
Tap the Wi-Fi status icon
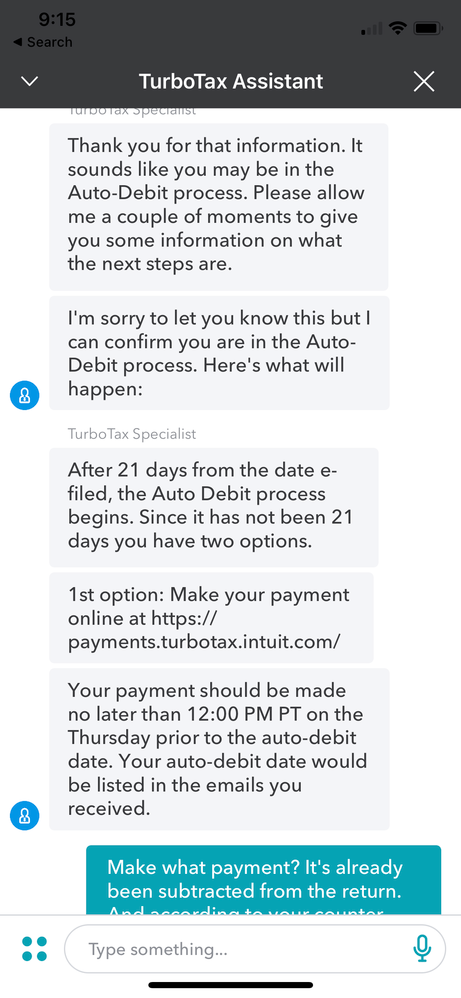(399, 28)
